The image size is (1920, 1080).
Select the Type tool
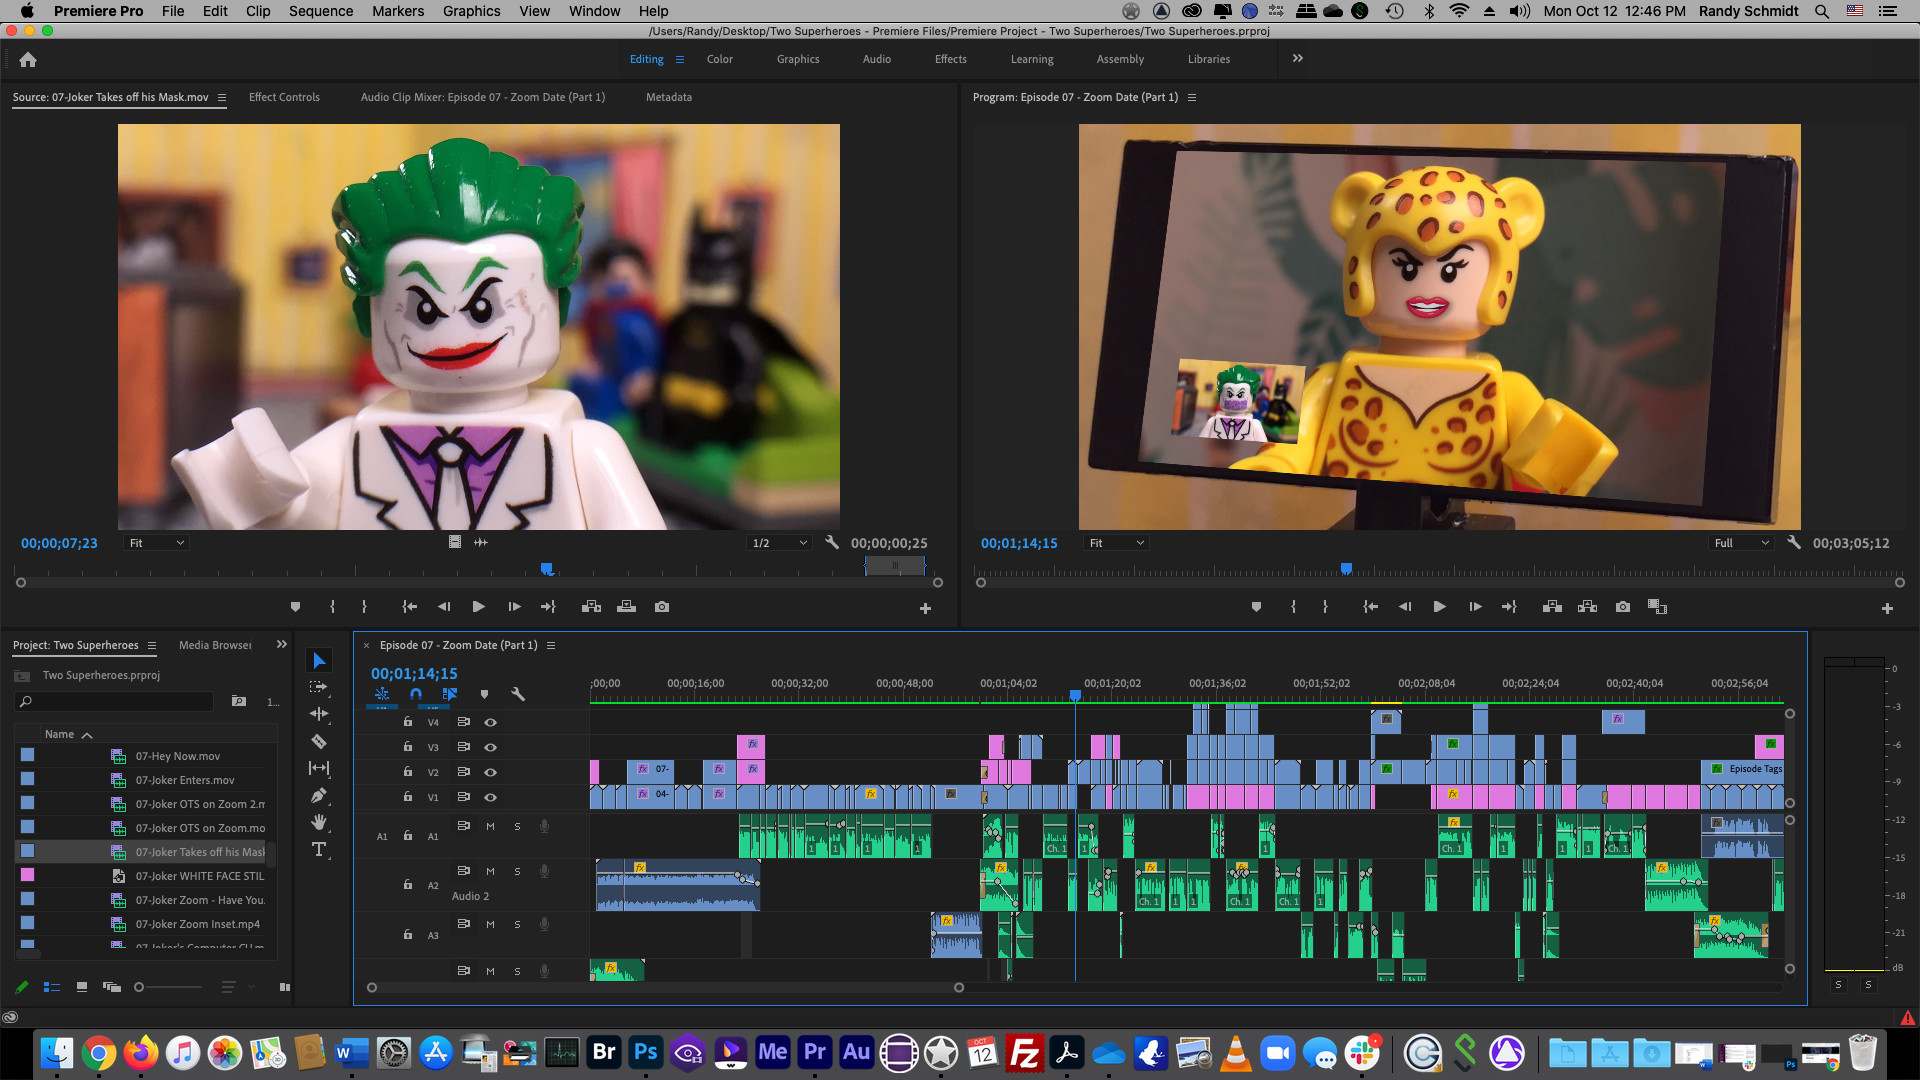point(319,849)
